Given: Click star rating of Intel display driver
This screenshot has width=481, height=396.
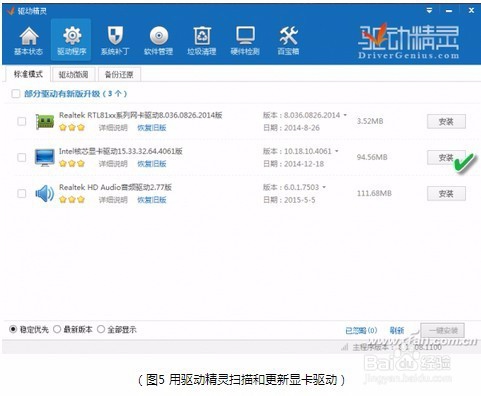Looking at the screenshot, I should 72,164.
